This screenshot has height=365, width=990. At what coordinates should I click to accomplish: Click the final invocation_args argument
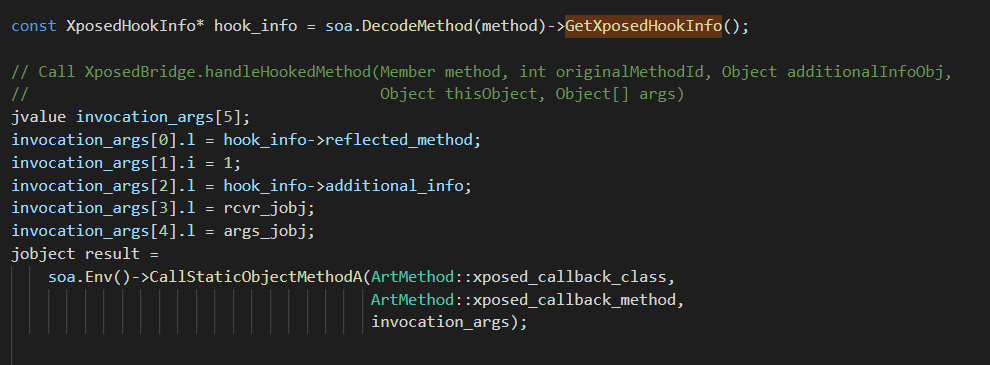point(440,322)
